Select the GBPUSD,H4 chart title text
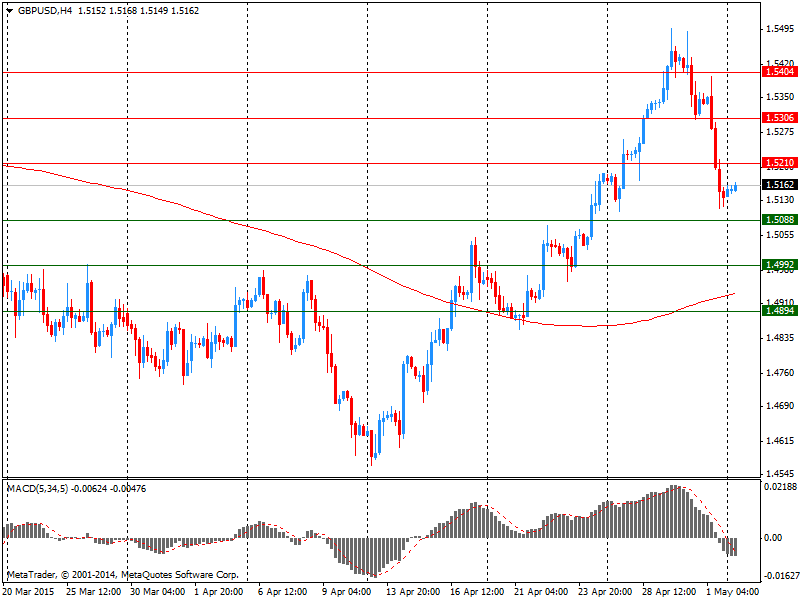Viewport: 800px width, 600px height. tap(45, 11)
